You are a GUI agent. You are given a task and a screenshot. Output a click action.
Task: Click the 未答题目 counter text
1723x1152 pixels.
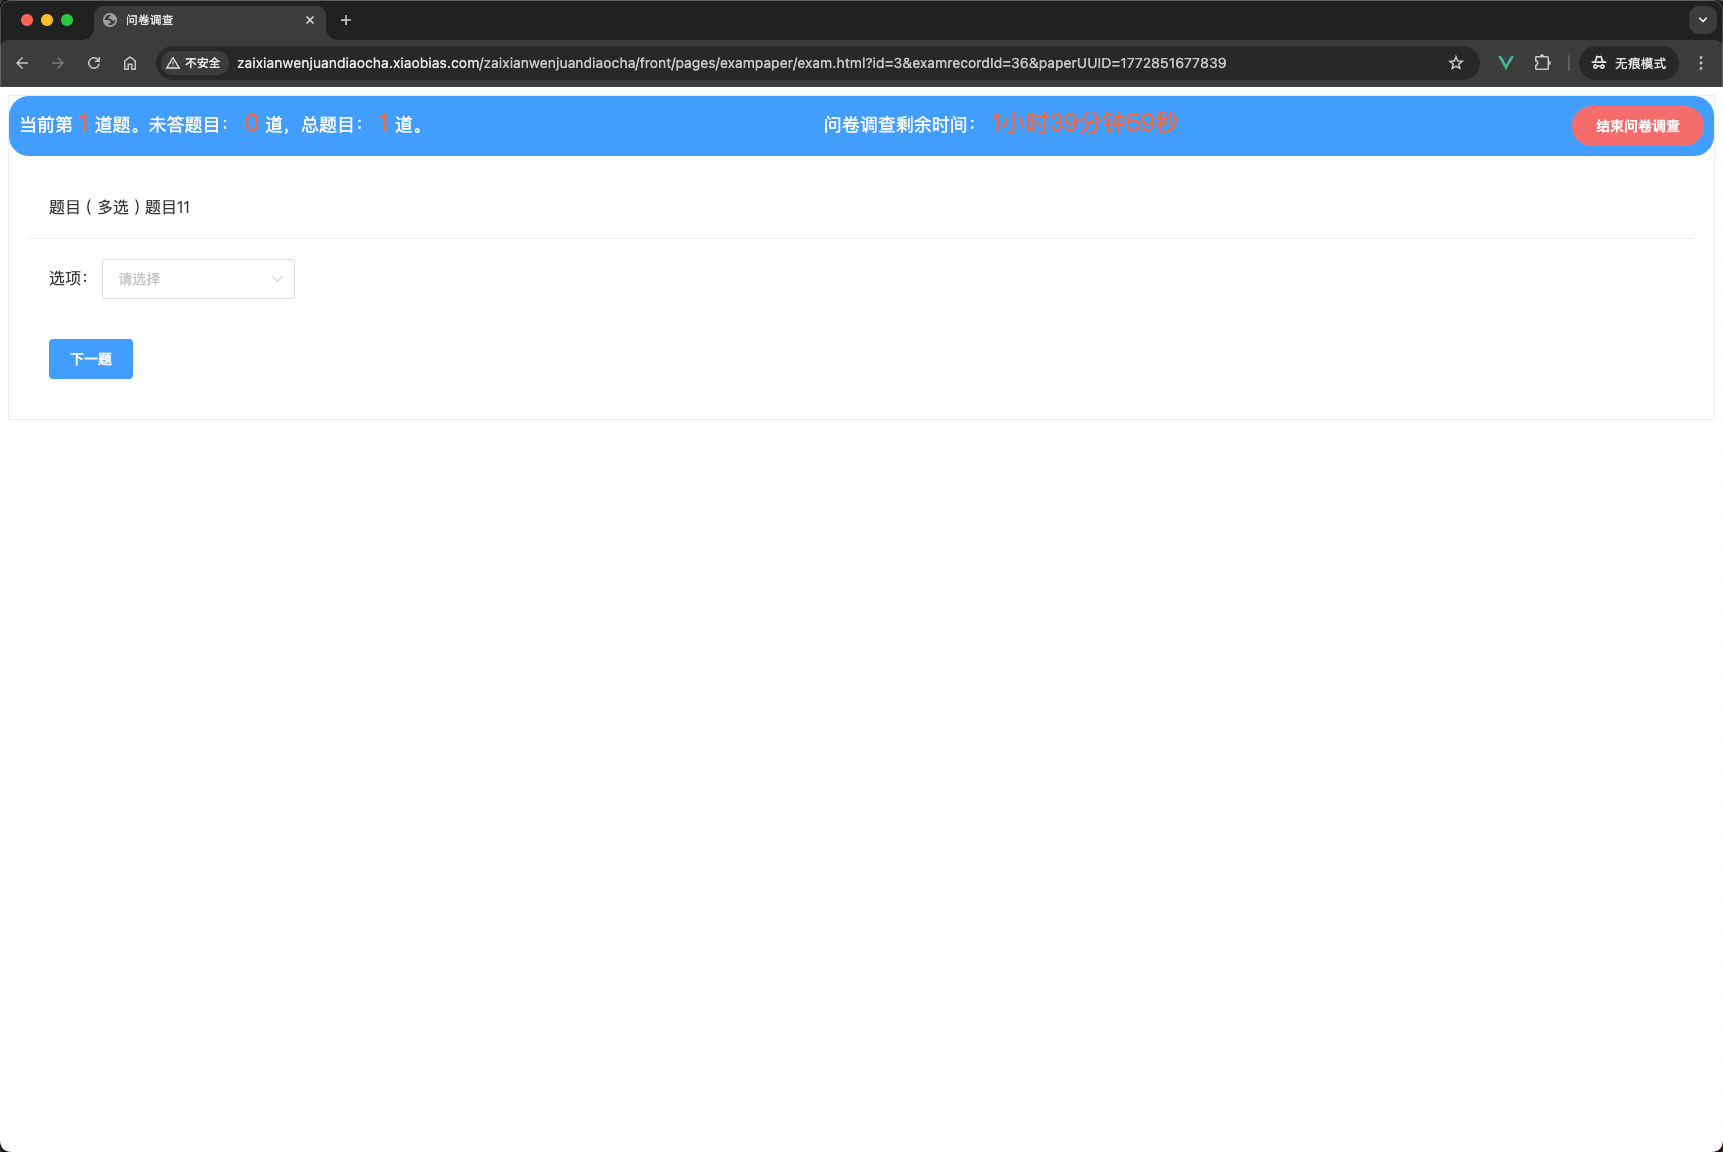[188, 125]
